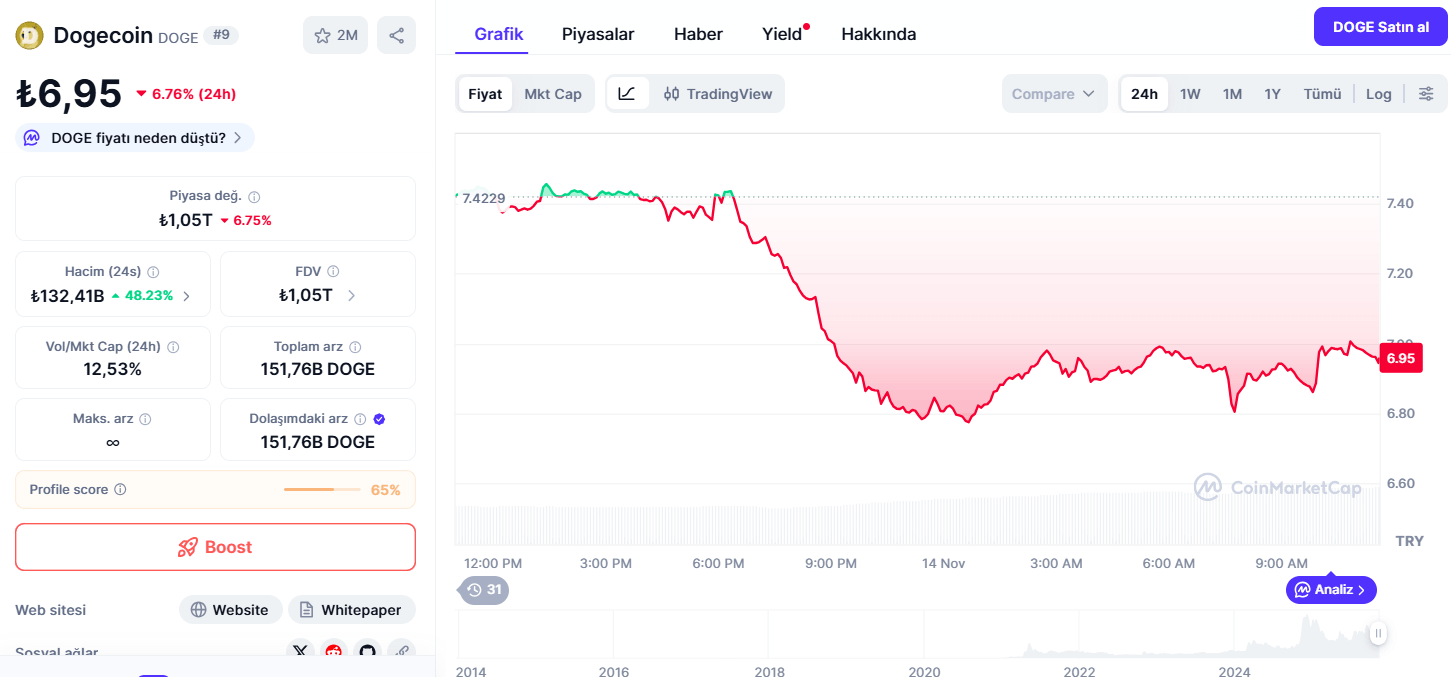Click the chain link social icon
Screen dimensions: 1451x677
(402, 652)
